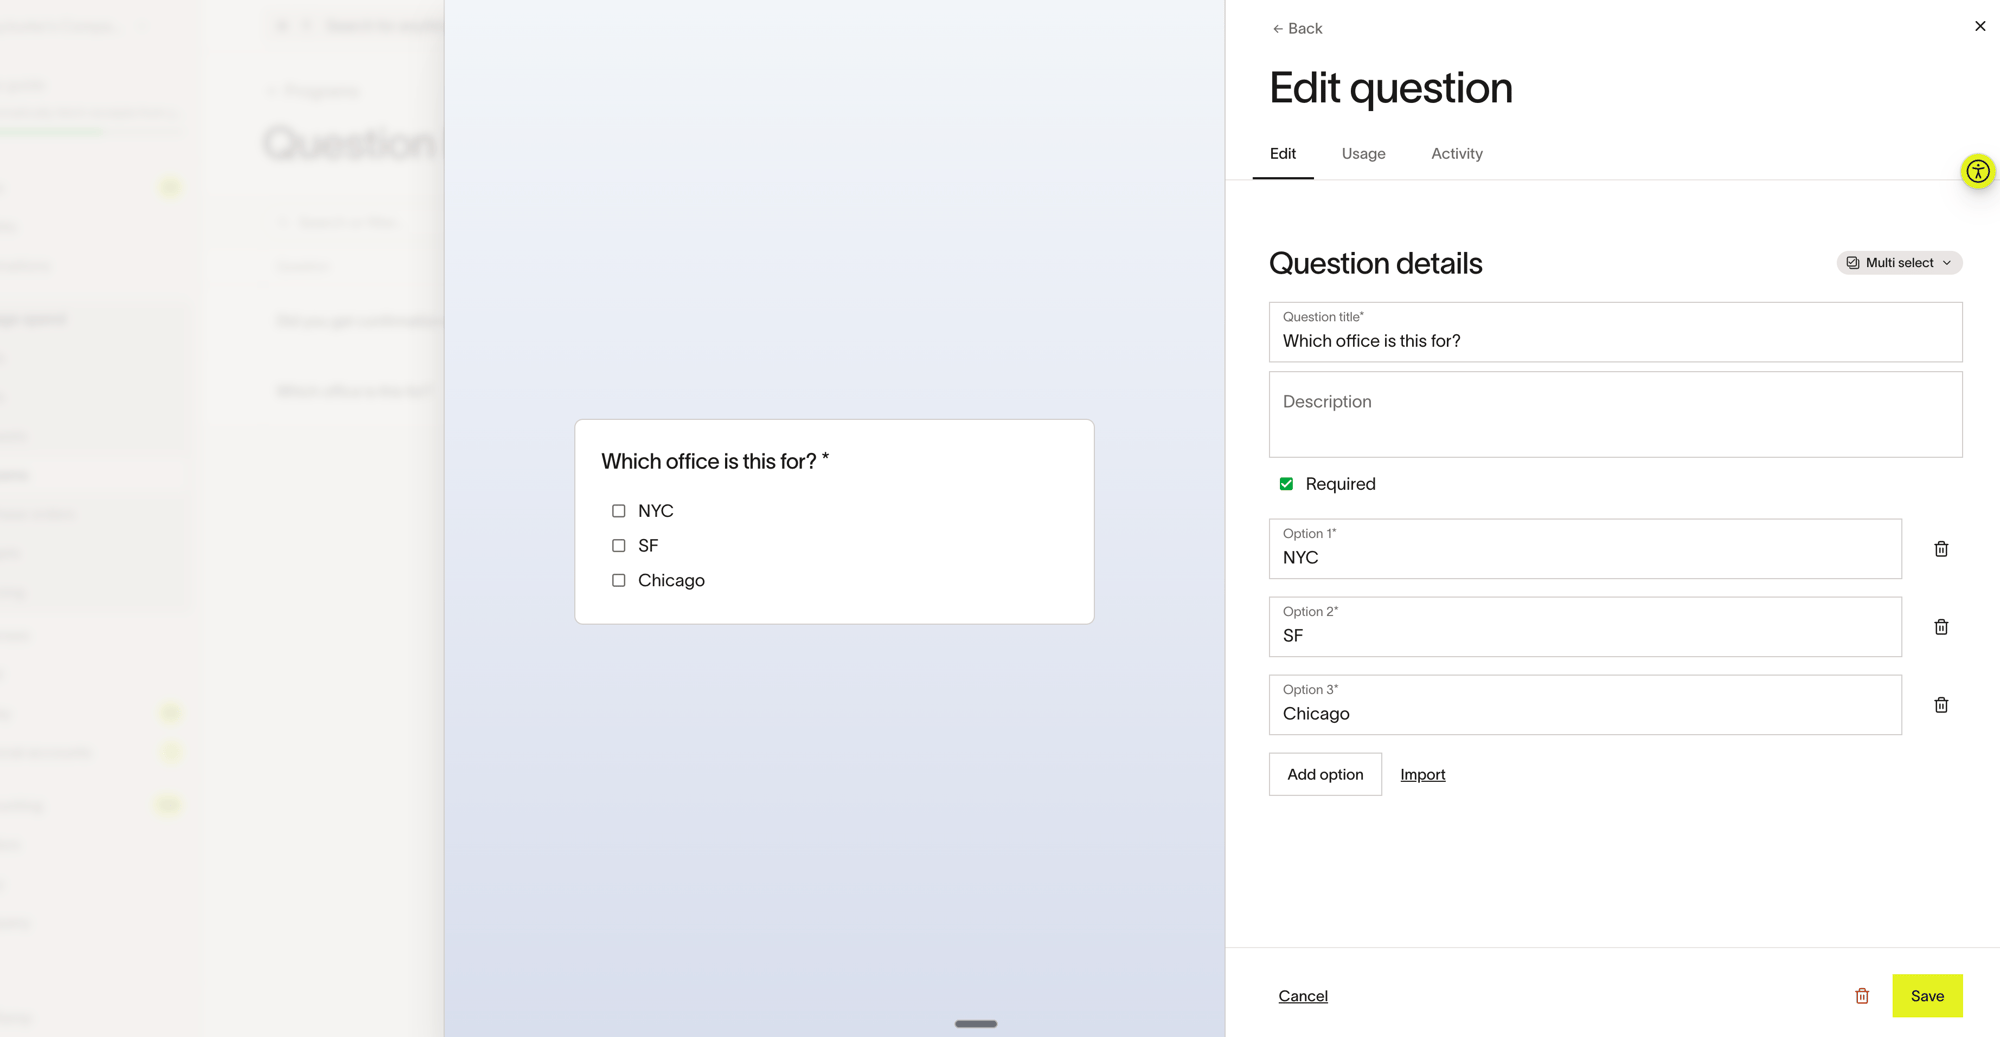
Task: Edit the Option 3 Chicago field
Action: click(1585, 705)
